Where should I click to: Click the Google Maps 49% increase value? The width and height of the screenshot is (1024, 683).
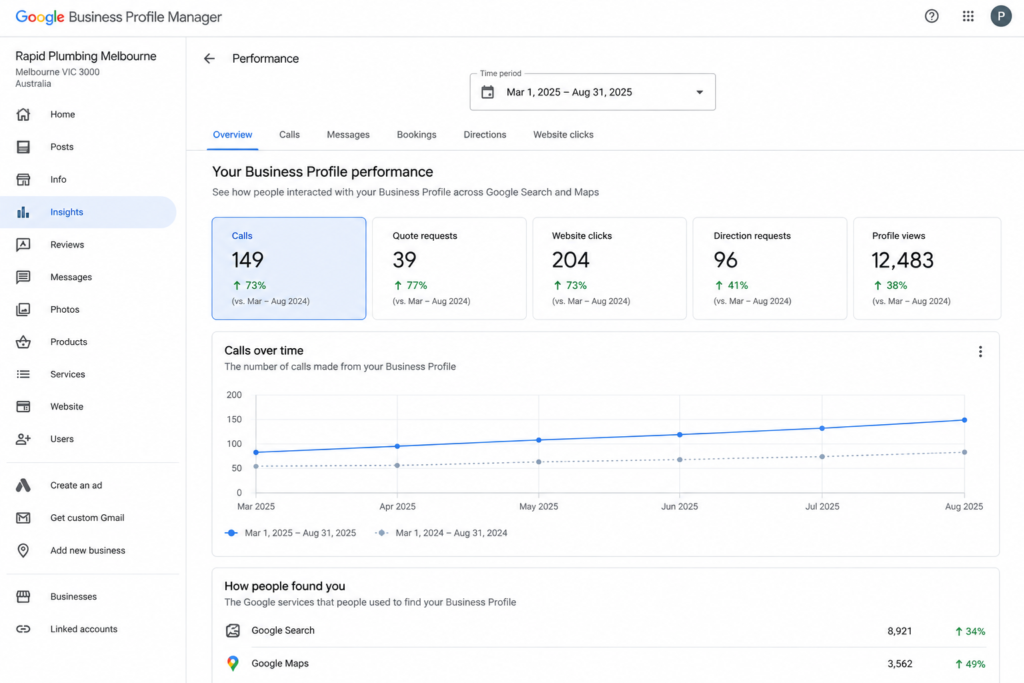coord(970,664)
